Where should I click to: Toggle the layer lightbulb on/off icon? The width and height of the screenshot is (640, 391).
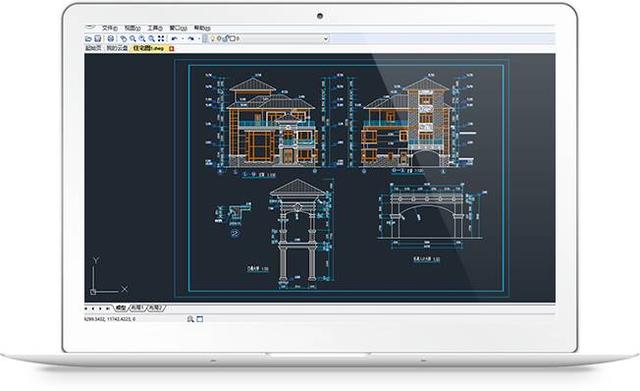tap(213, 39)
